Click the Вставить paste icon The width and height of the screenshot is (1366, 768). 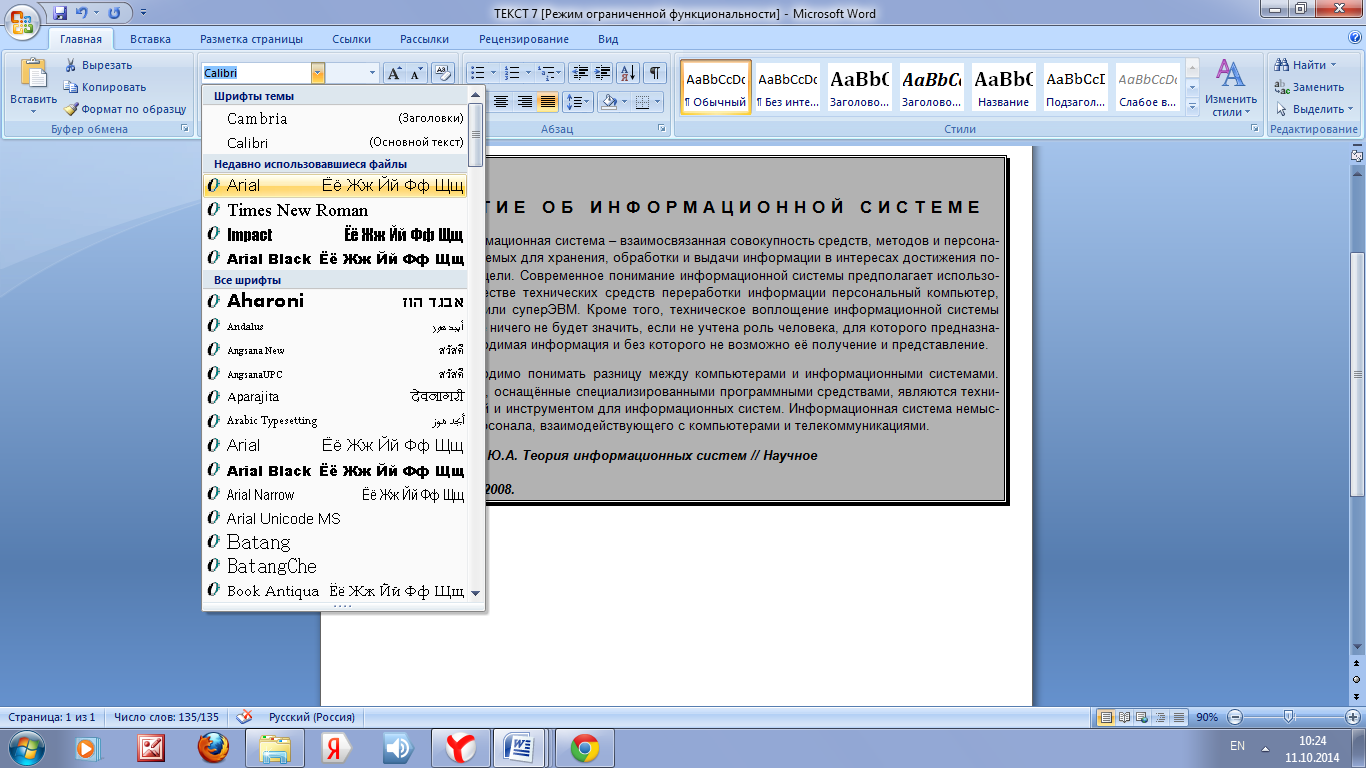pos(34,75)
